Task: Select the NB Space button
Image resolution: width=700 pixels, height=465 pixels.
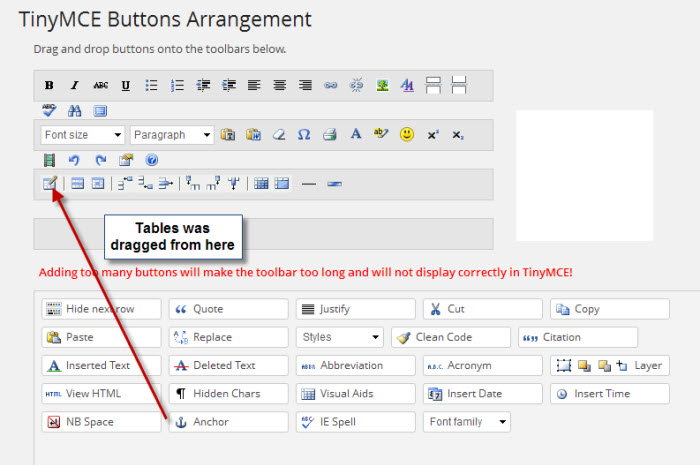Action: pyautogui.click(x=101, y=422)
